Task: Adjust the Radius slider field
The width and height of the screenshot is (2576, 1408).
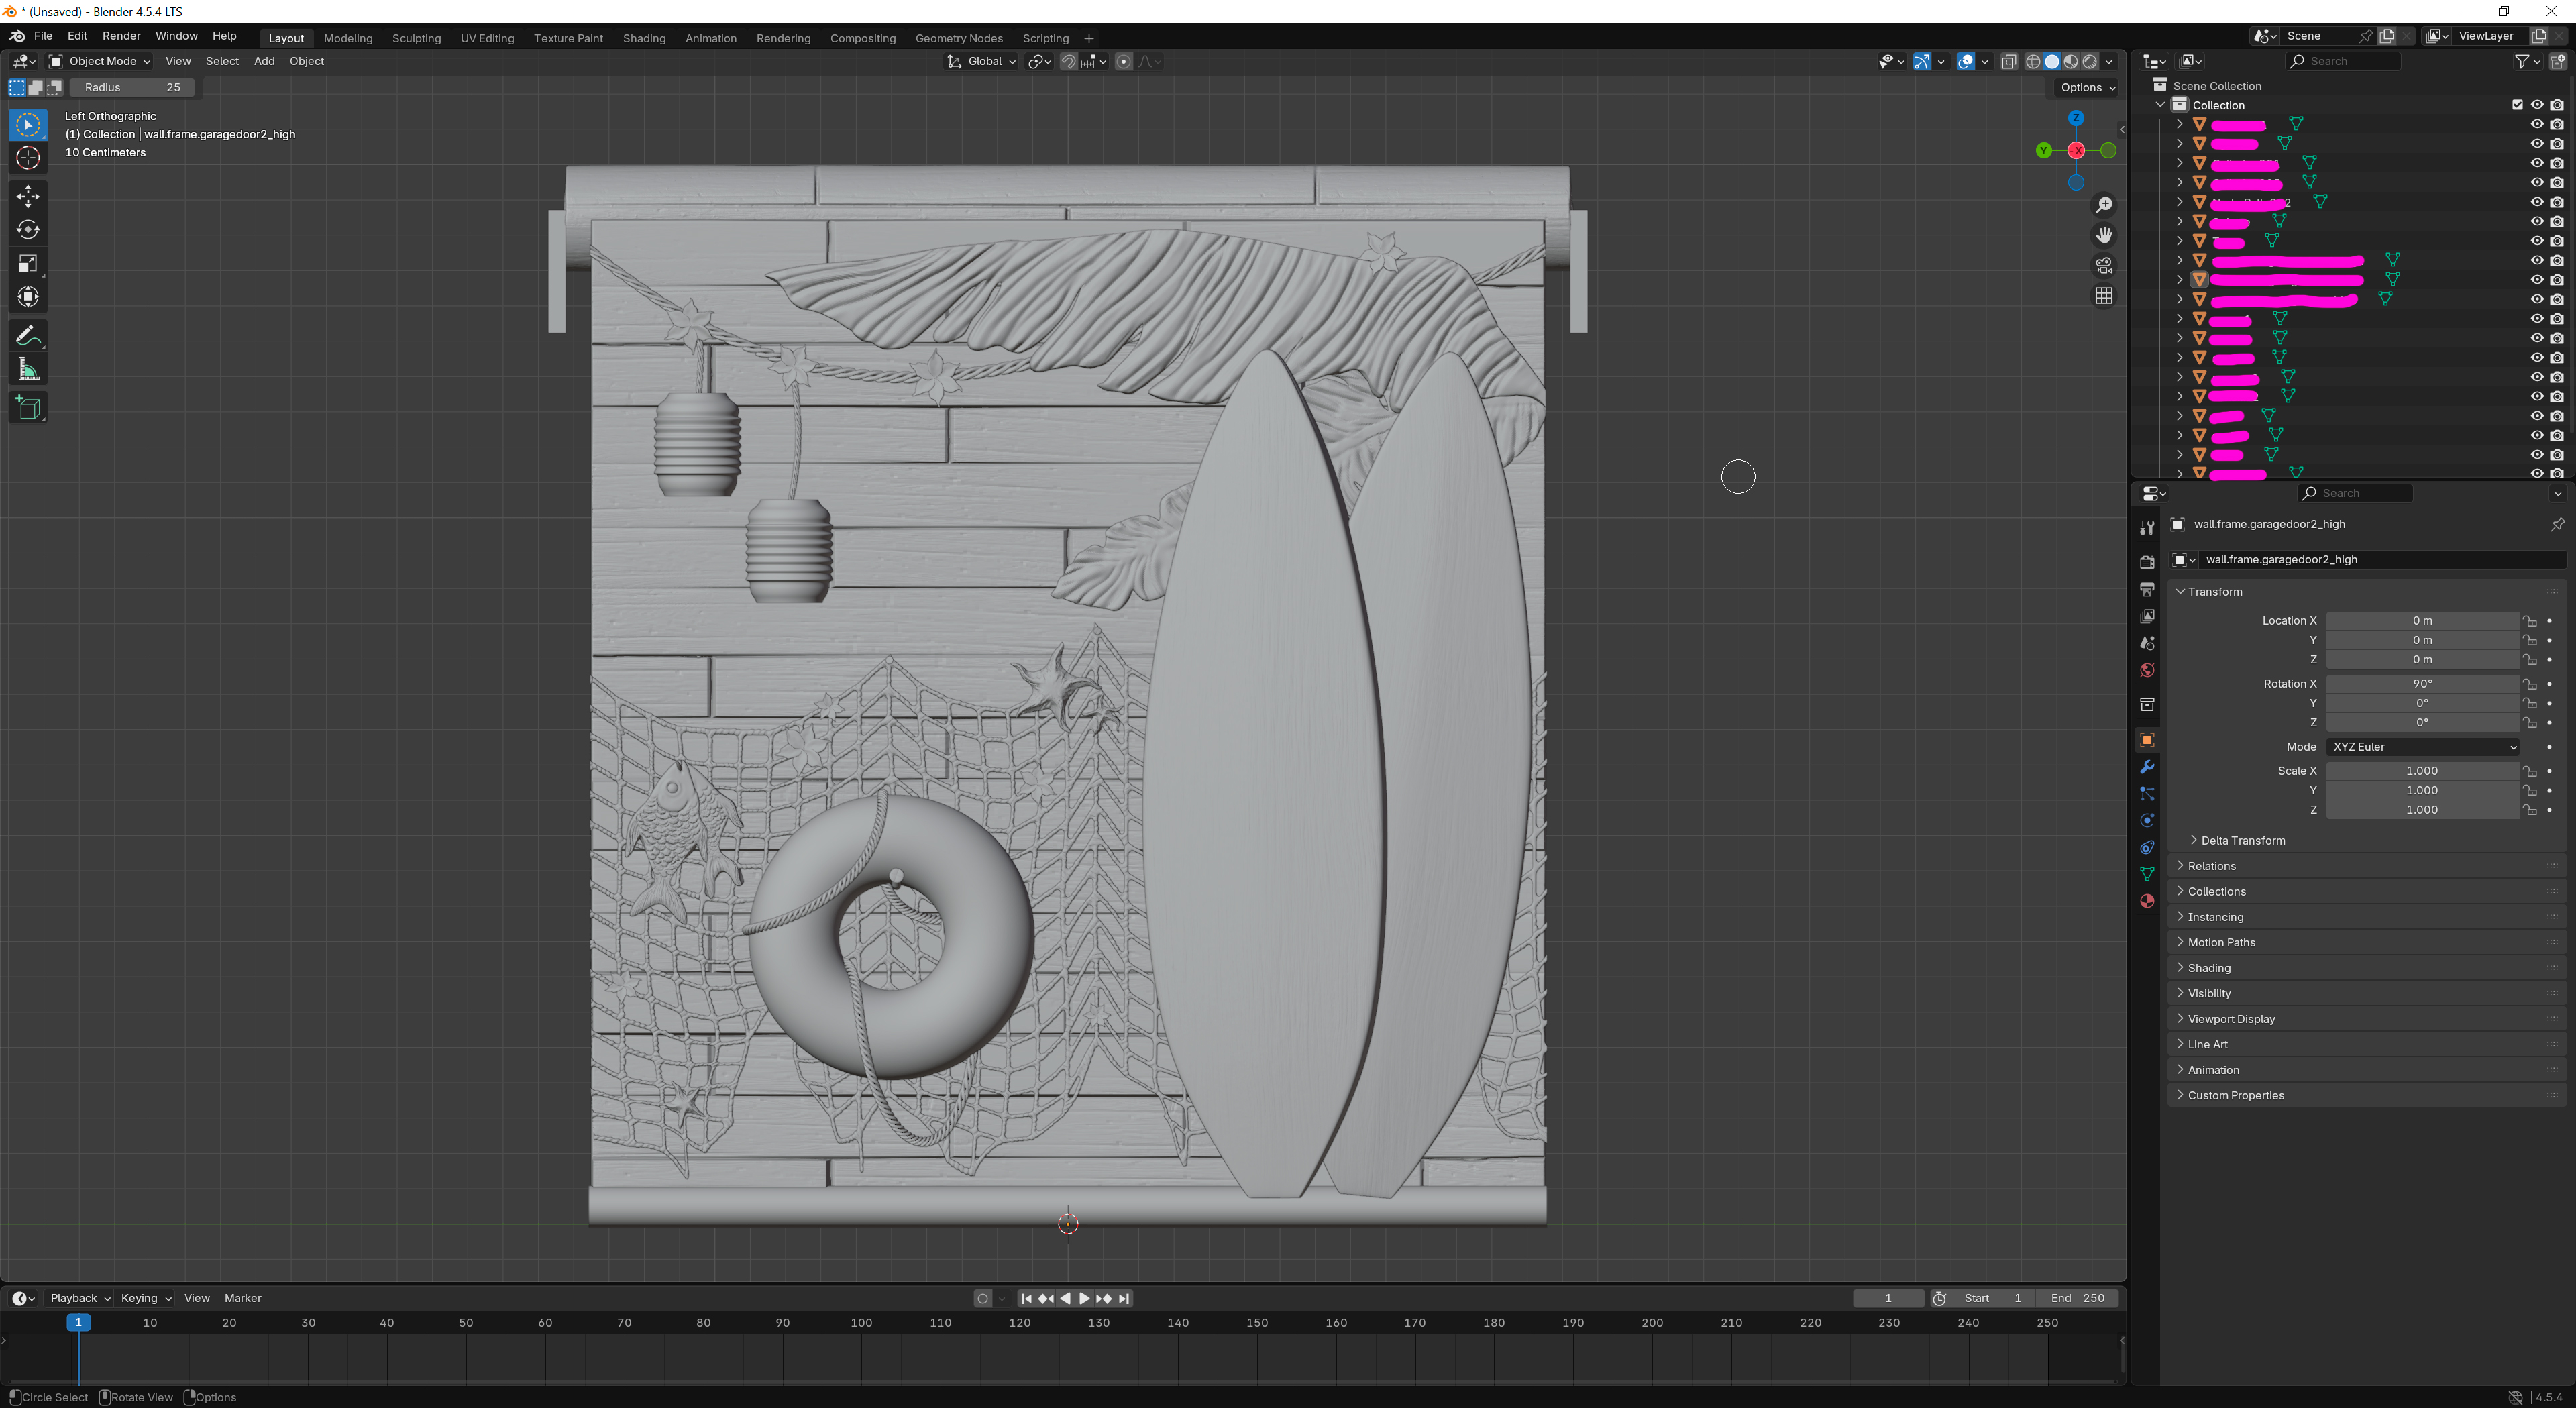Action: pyautogui.click(x=132, y=87)
